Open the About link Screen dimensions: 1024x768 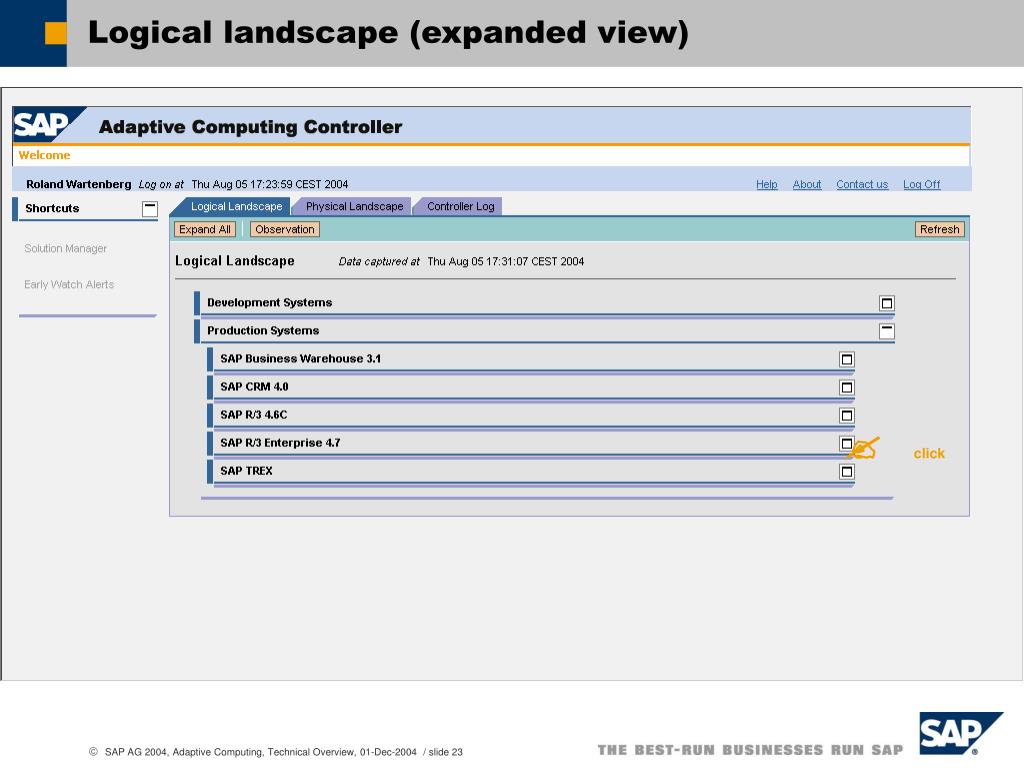pyautogui.click(x=807, y=184)
